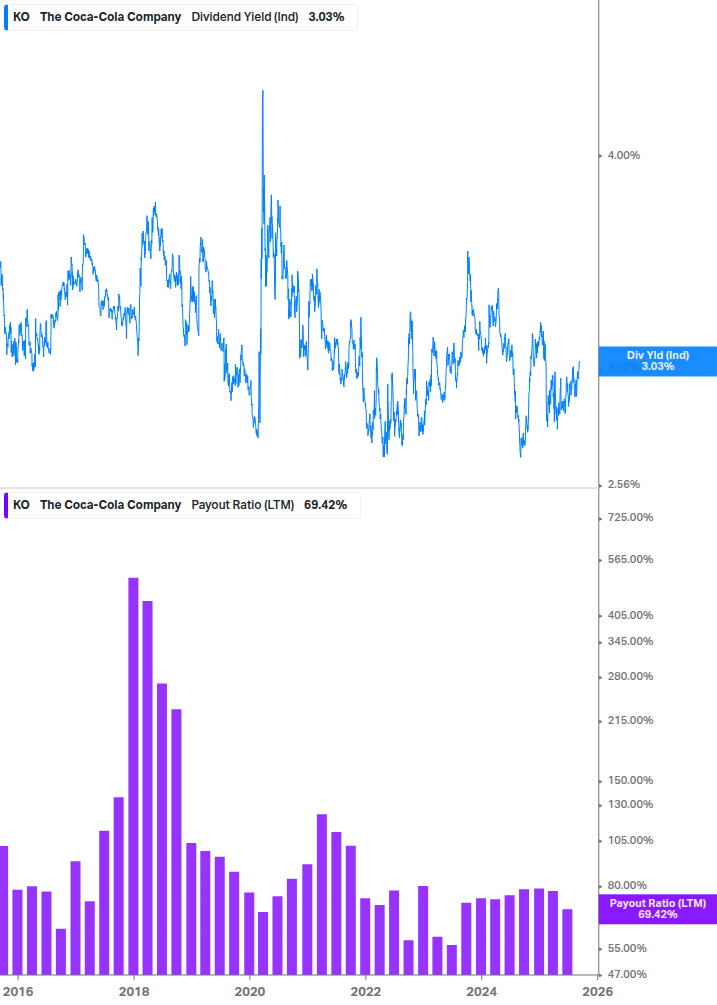Screen dimensions: 717x1005
Task: Click the 69.42% value in Payout Ratio legend
Action: pos(326,505)
